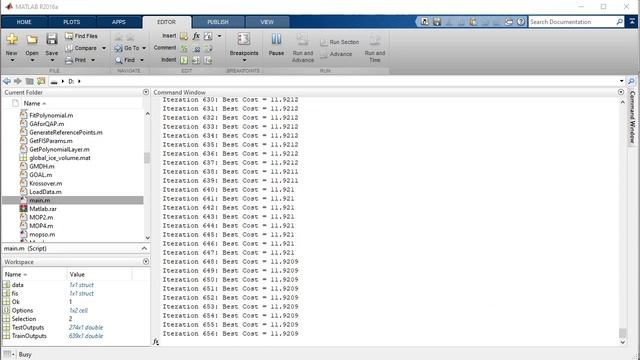
Task: Click the Save disk icon
Action: click(x=51, y=39)
